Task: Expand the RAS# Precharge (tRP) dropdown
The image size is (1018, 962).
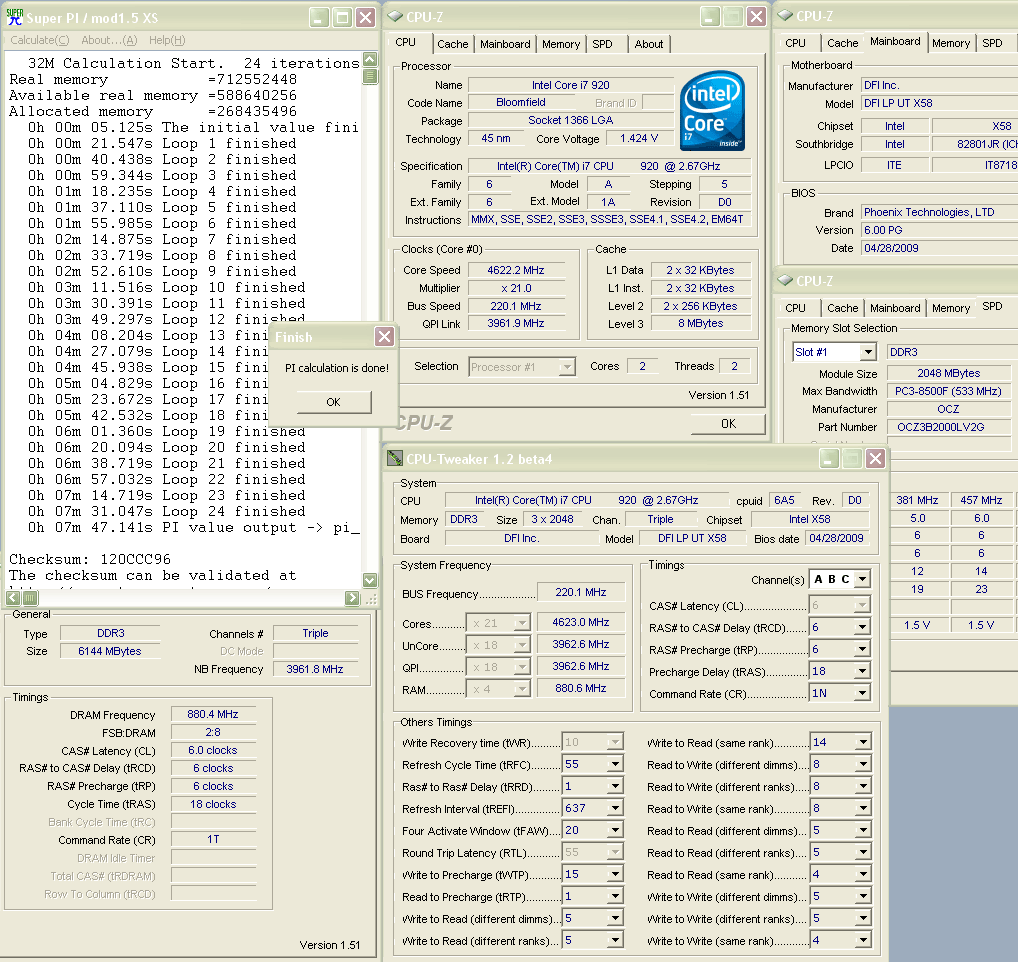Action: pos(862,649)
